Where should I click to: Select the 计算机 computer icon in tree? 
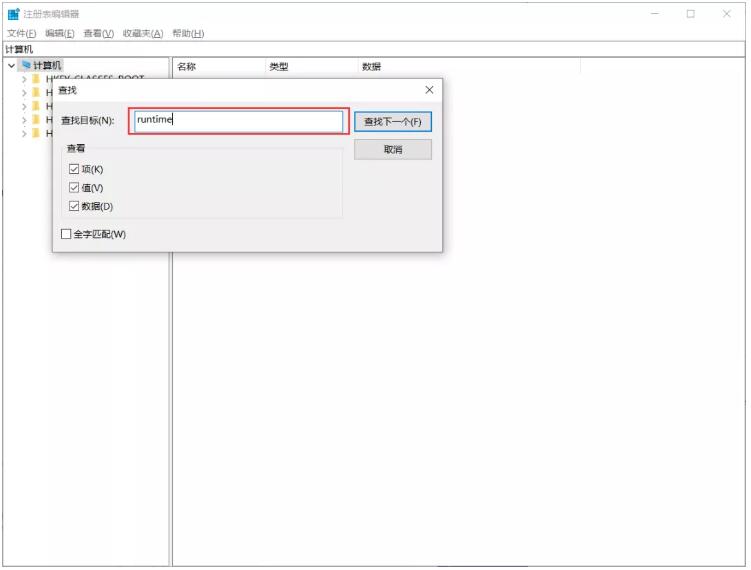click(26, 65)
